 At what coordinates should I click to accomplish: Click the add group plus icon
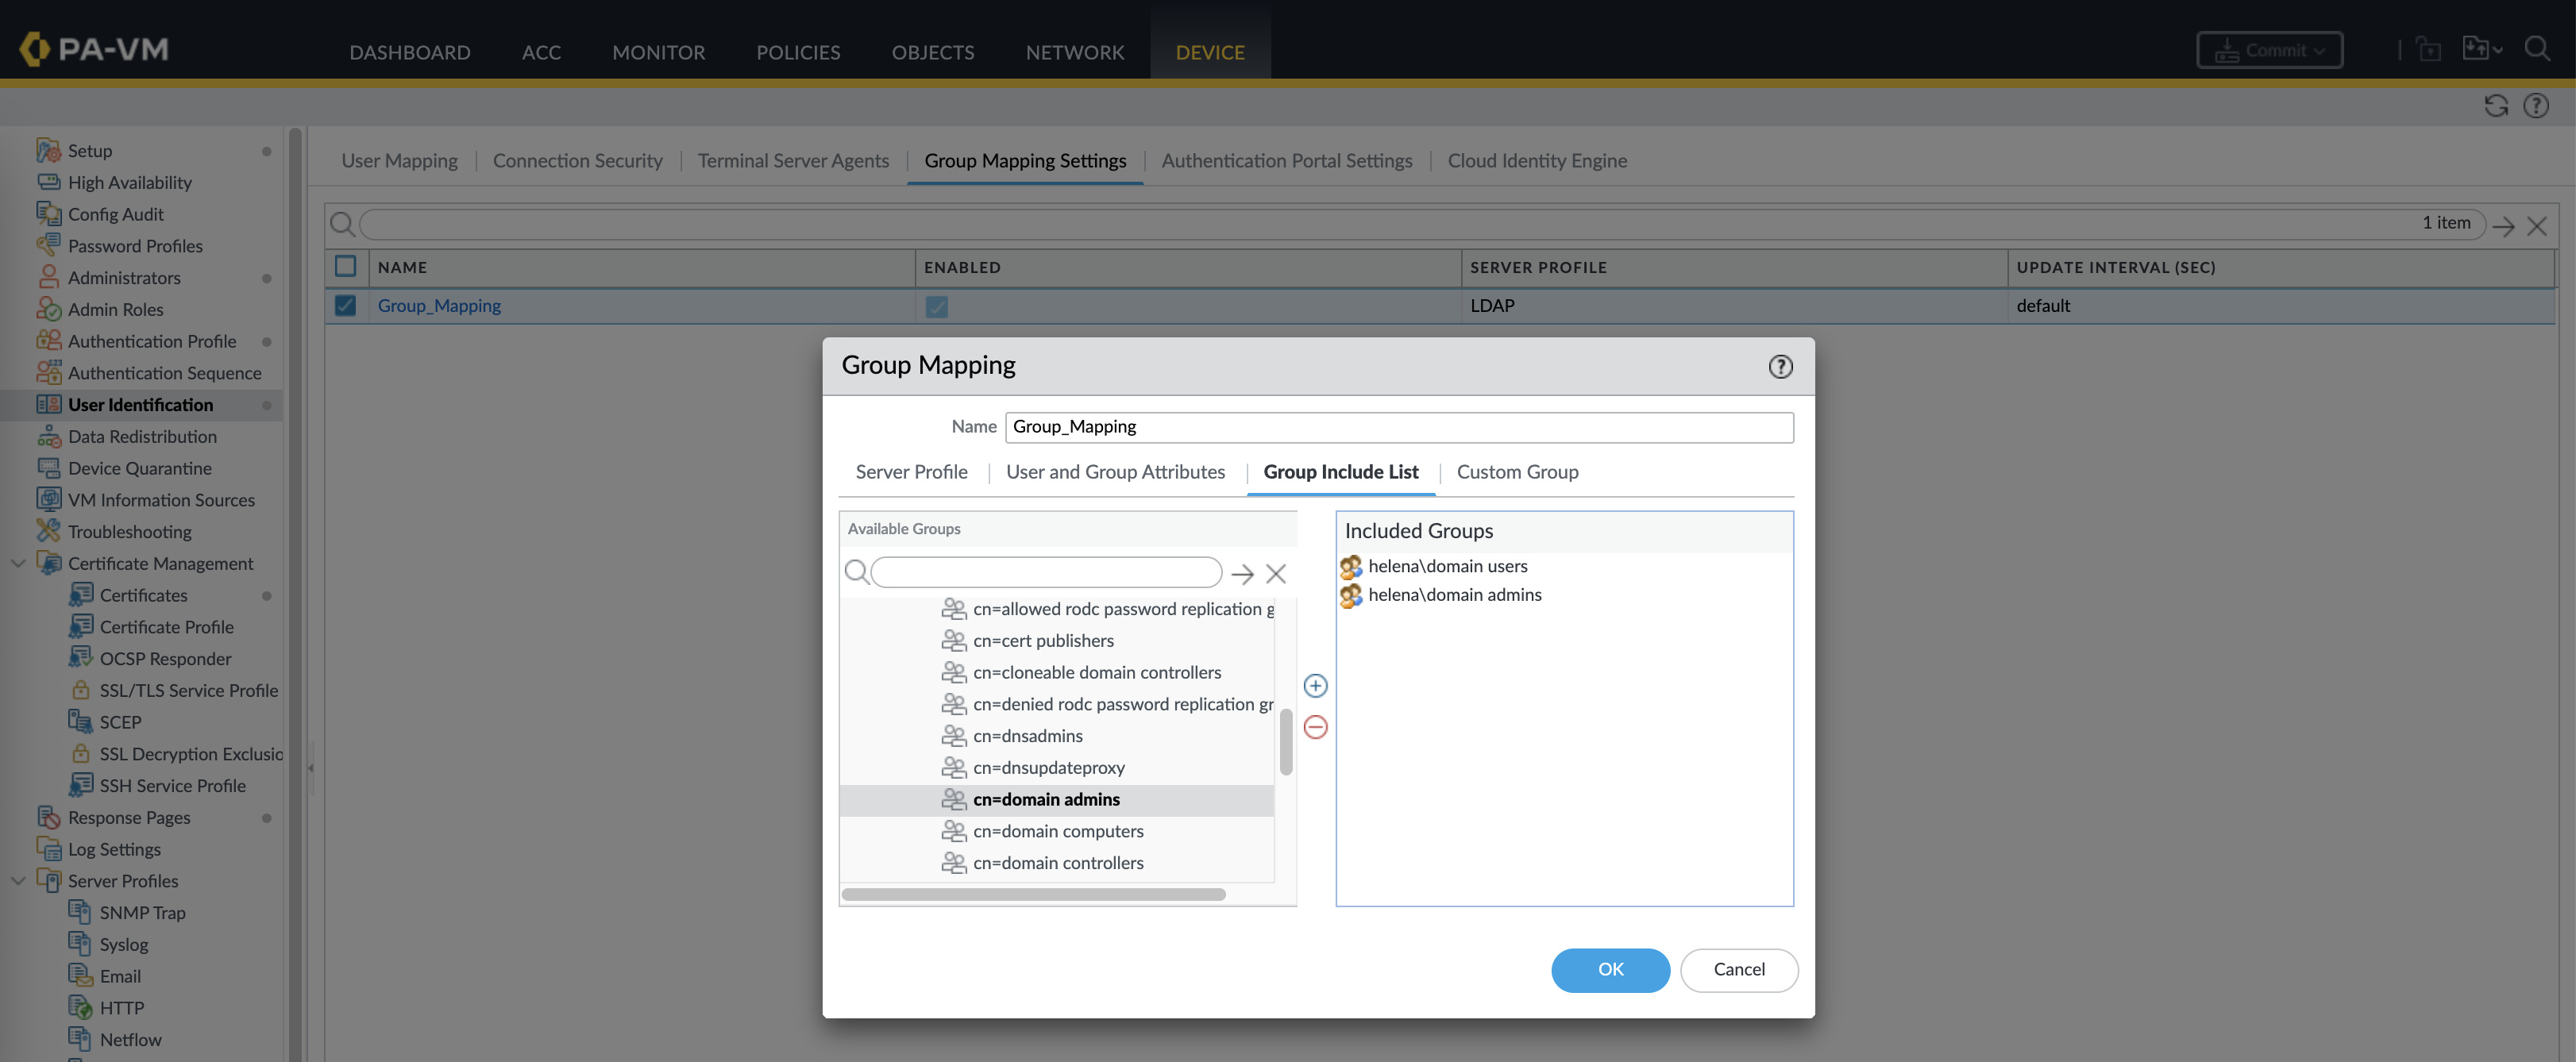point(1315,685)
